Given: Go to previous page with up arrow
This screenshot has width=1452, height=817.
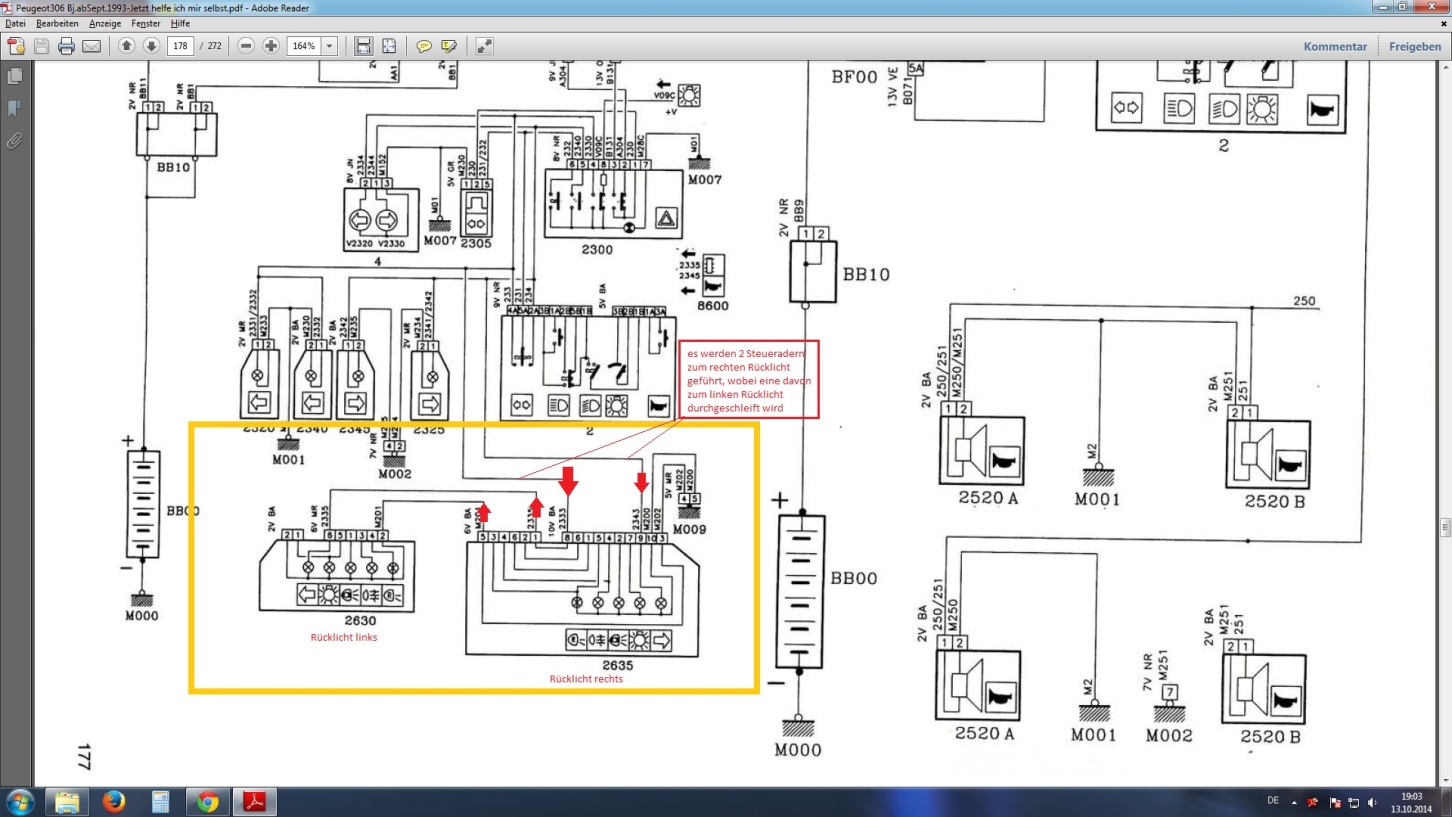Looking at the screenshot, I should tap(126, 46).
